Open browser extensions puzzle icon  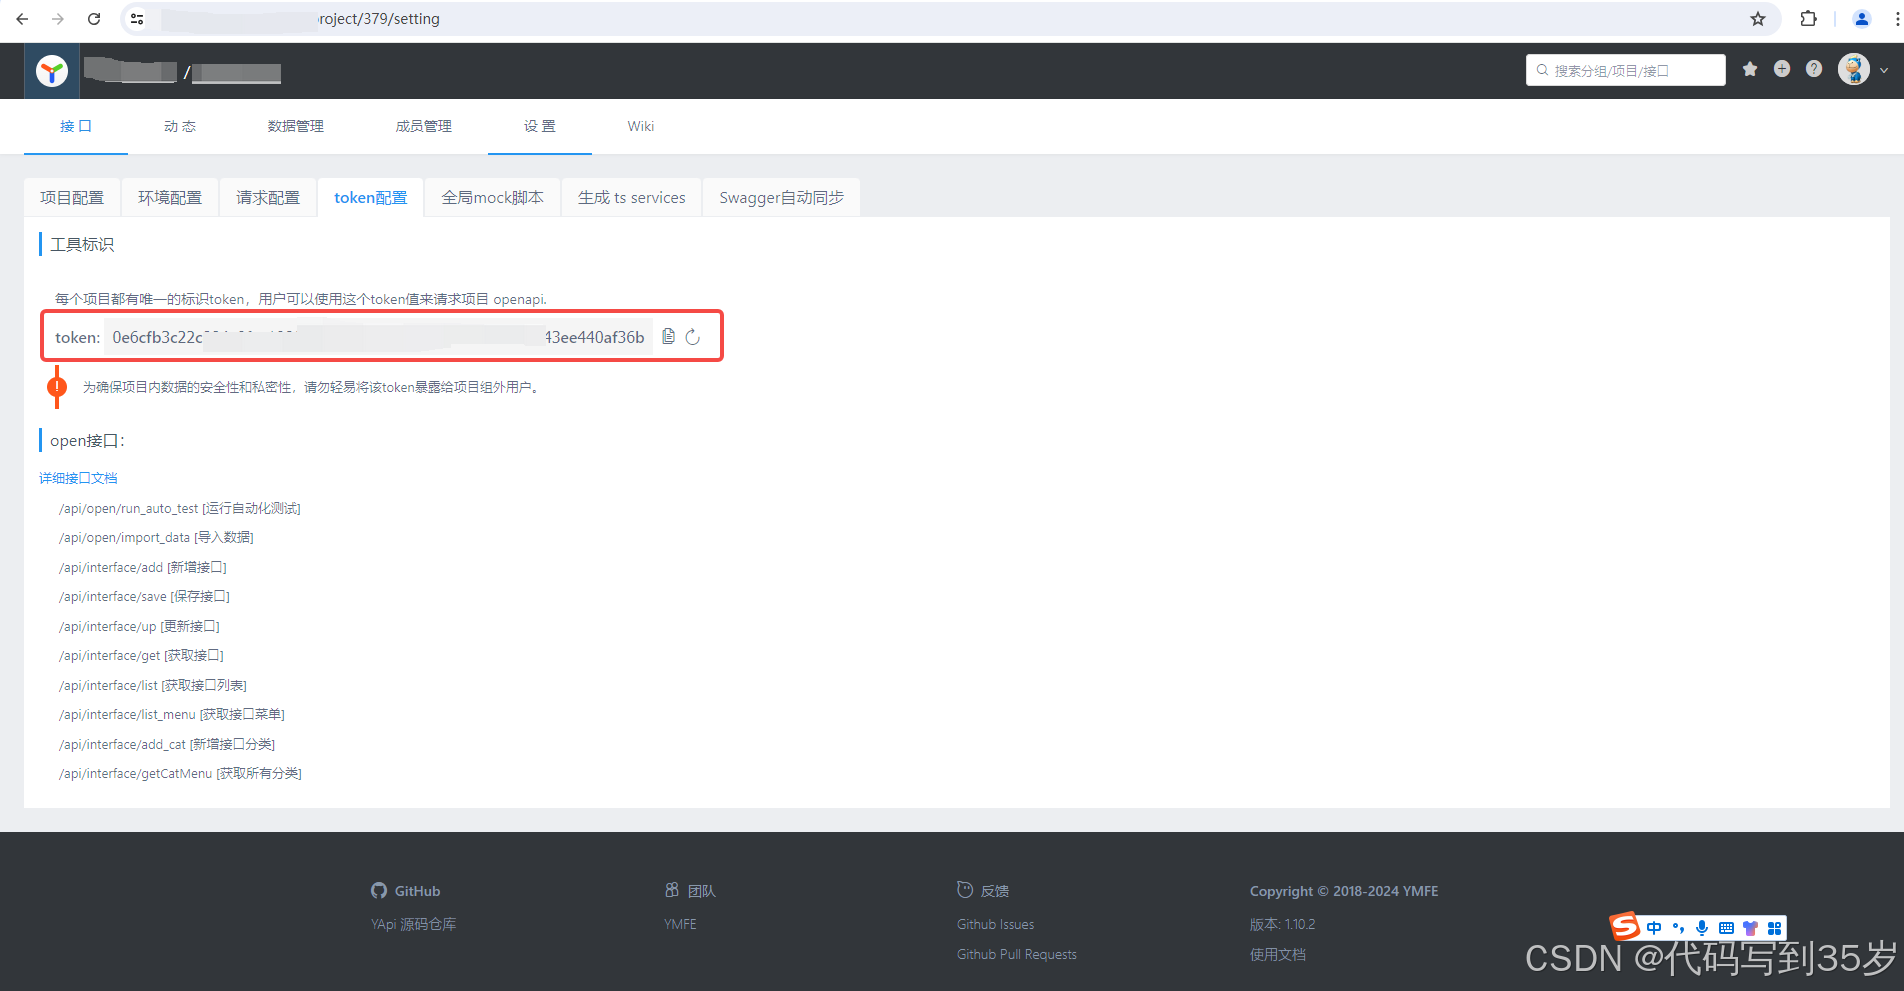1808,19
